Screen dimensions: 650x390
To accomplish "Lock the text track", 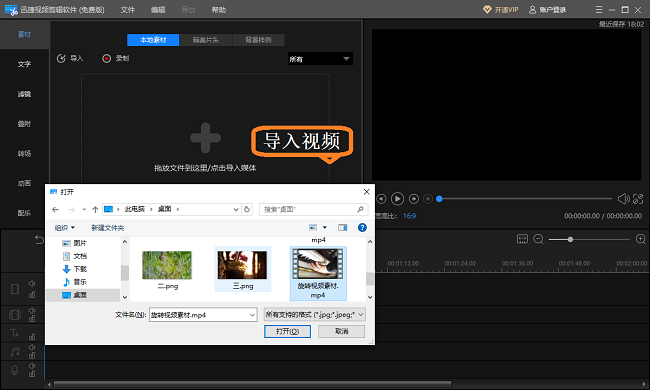I will pyautogui.click(x=32, y=337).
